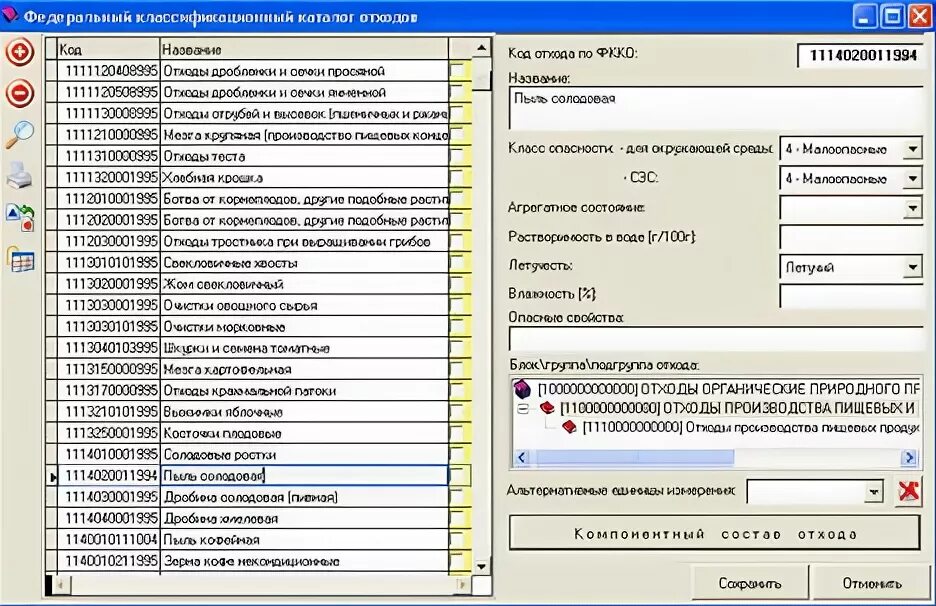Click the 'Растворимость в воде' input field
Image resolution: width=936 pixels, height=606 pixels.
coord(851,237)
